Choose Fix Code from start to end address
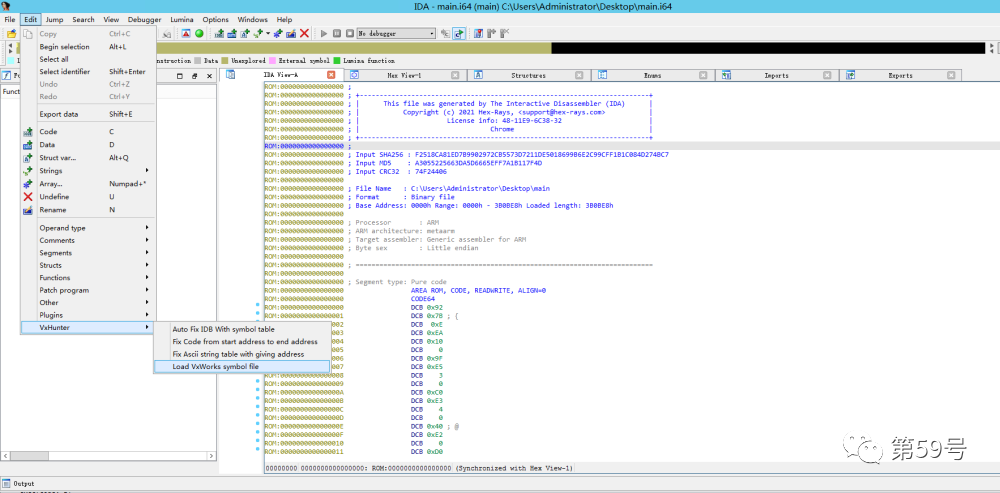1000x493 pixels. (242, 342)
